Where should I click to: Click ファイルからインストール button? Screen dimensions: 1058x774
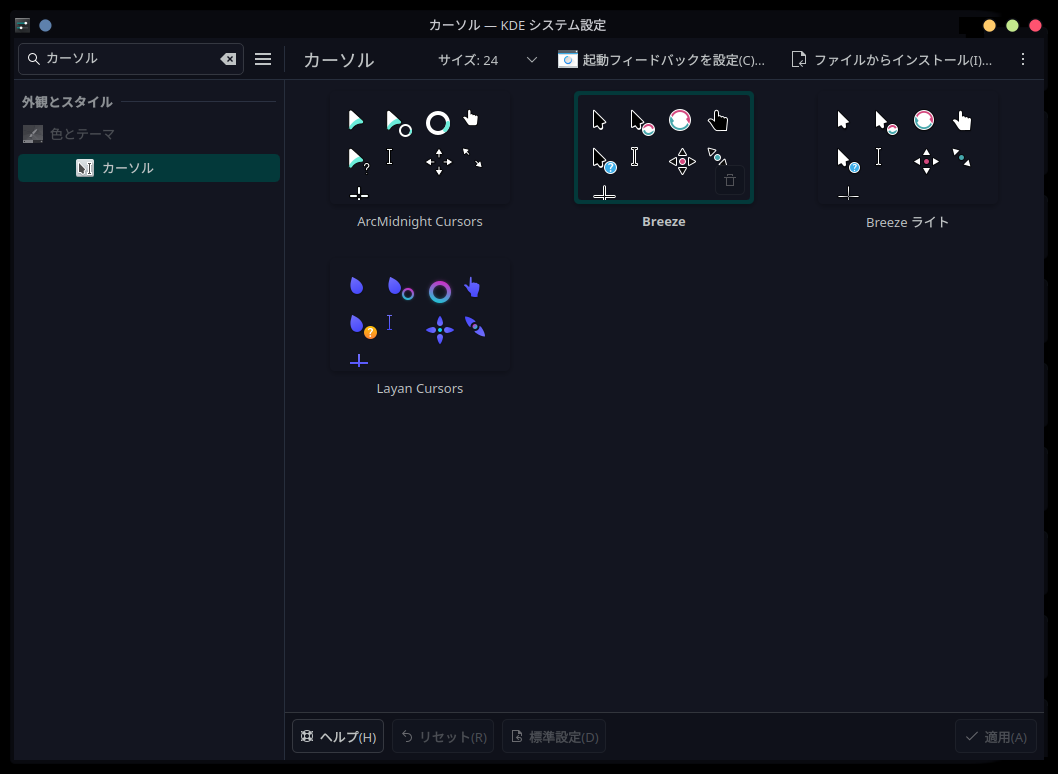point(892,60)
